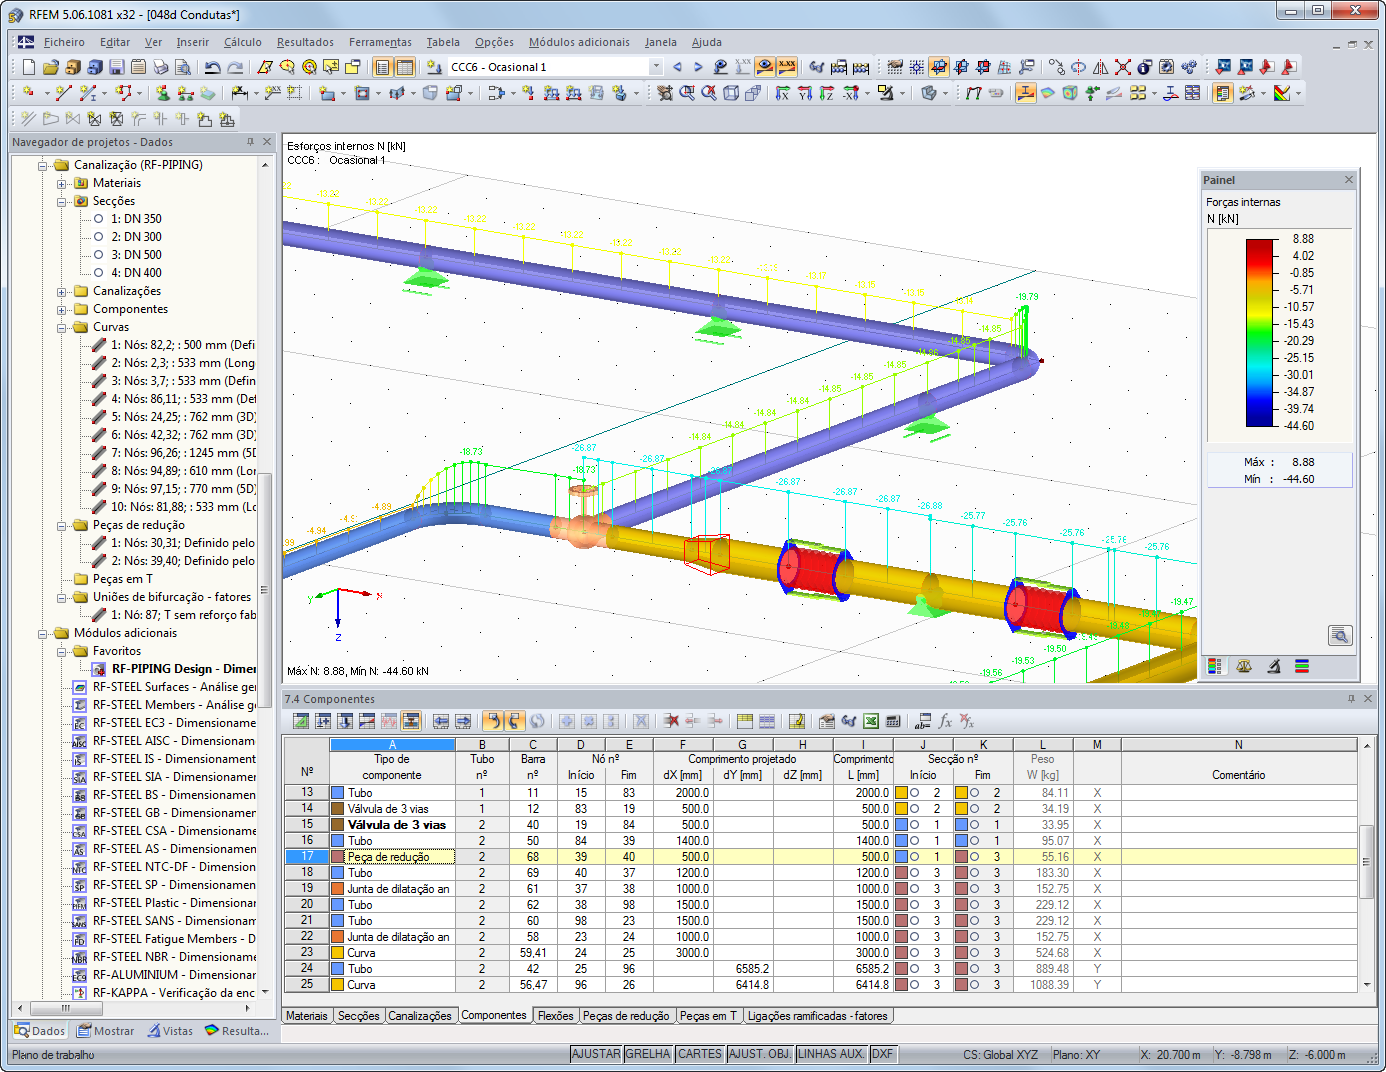
Task: Toggle CARTES in status bar
Action: pyautogui.click(x=700, y=1054)
